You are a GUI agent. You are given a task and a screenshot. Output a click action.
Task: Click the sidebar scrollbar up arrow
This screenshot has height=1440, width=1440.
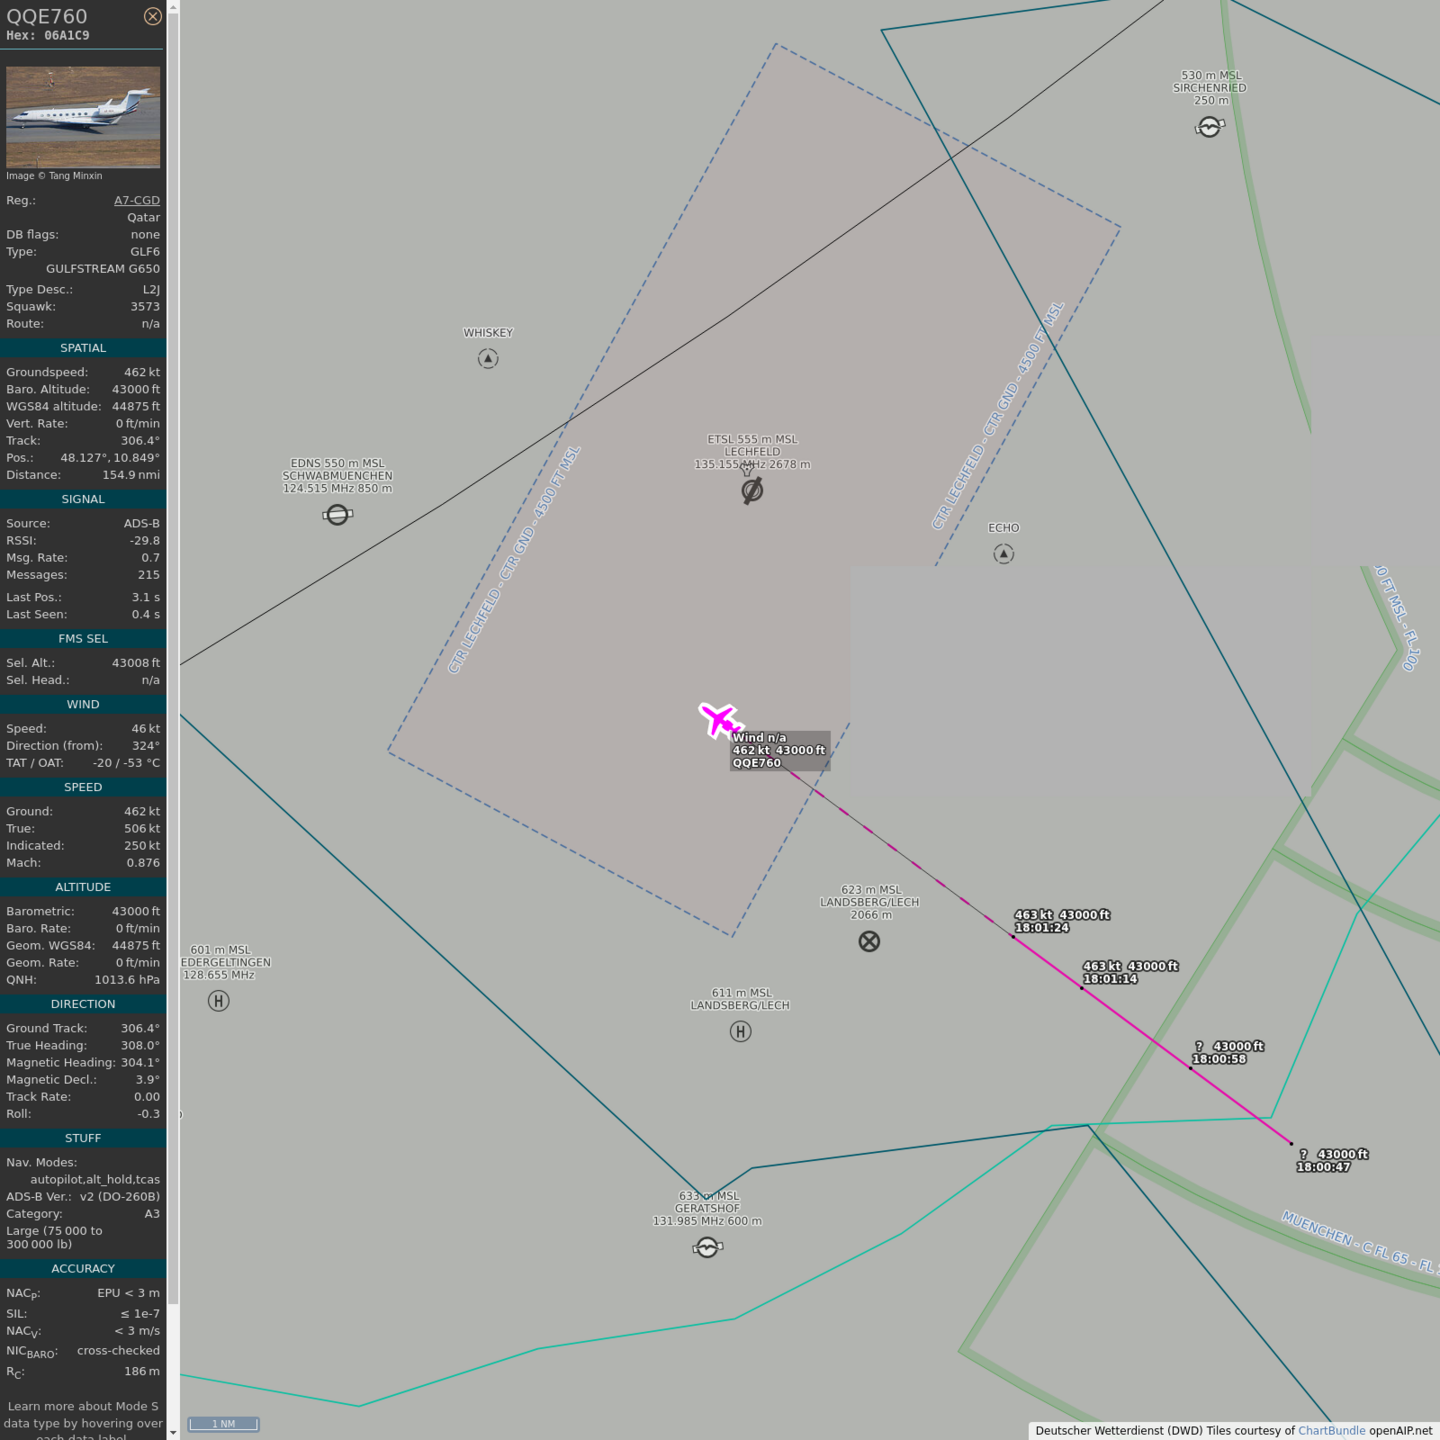pyautogui.click(x=173, y=7)
